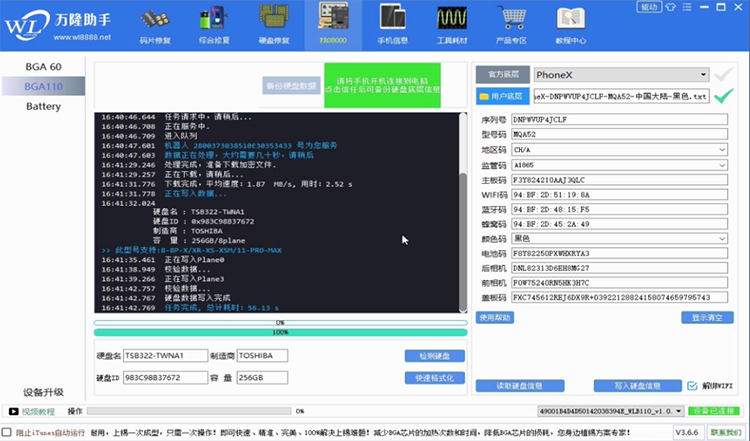750x441 pixels.
Task: Open 教程中心 tutorial center
Action: [571, 25]
